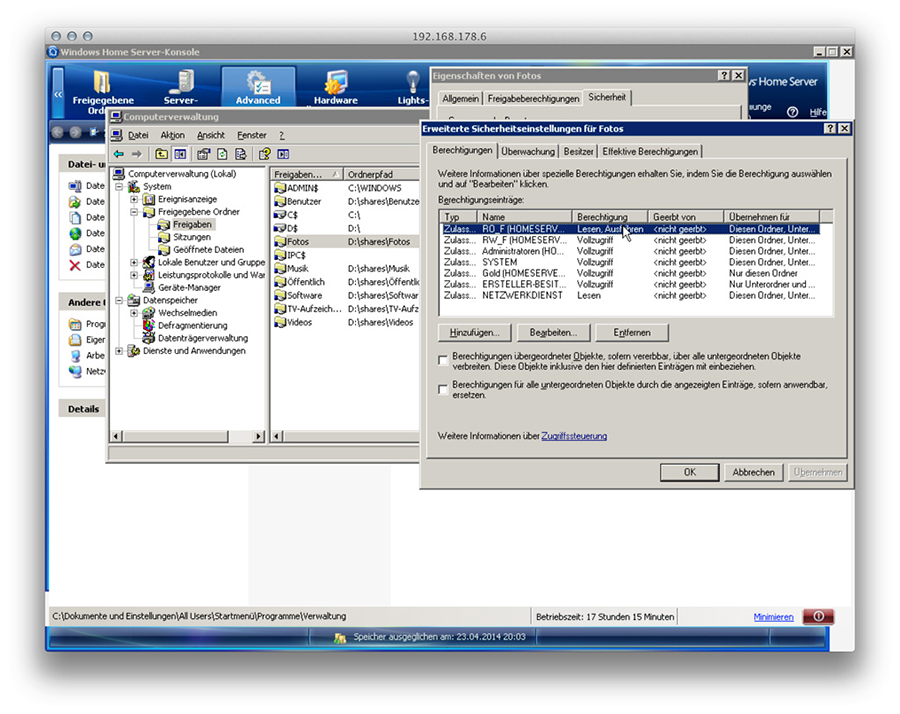Select the NETZWERKDIENST permission entry

(x=631, y=295)
